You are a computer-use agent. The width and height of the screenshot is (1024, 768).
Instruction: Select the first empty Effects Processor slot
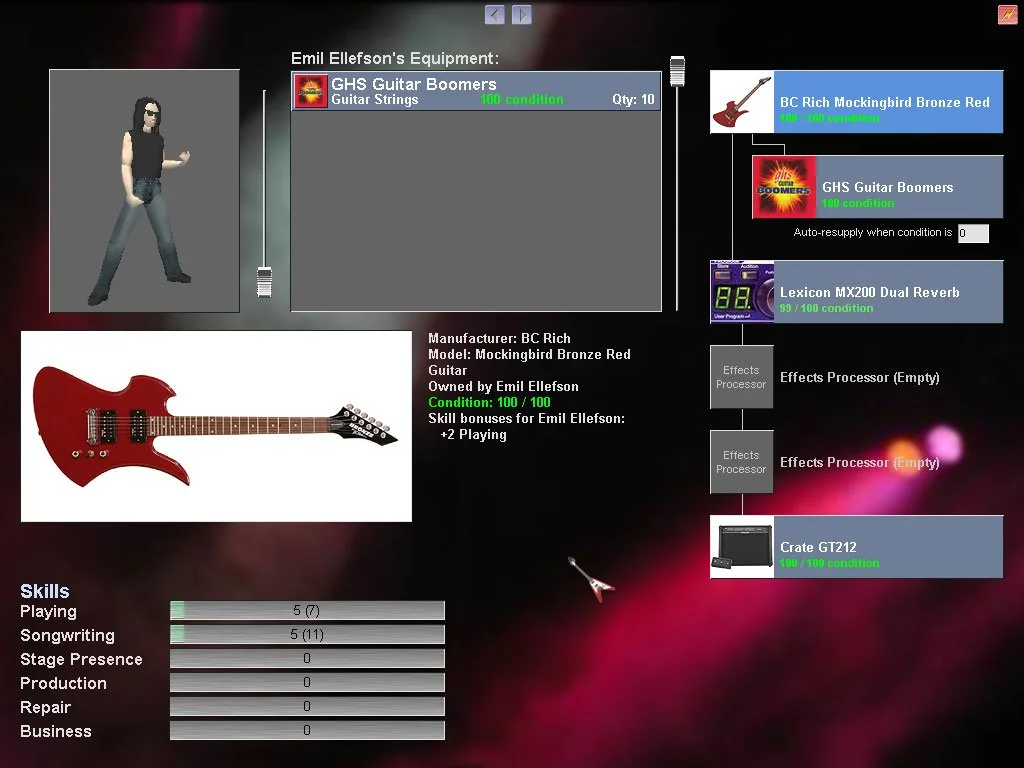[x=742, y=377]
